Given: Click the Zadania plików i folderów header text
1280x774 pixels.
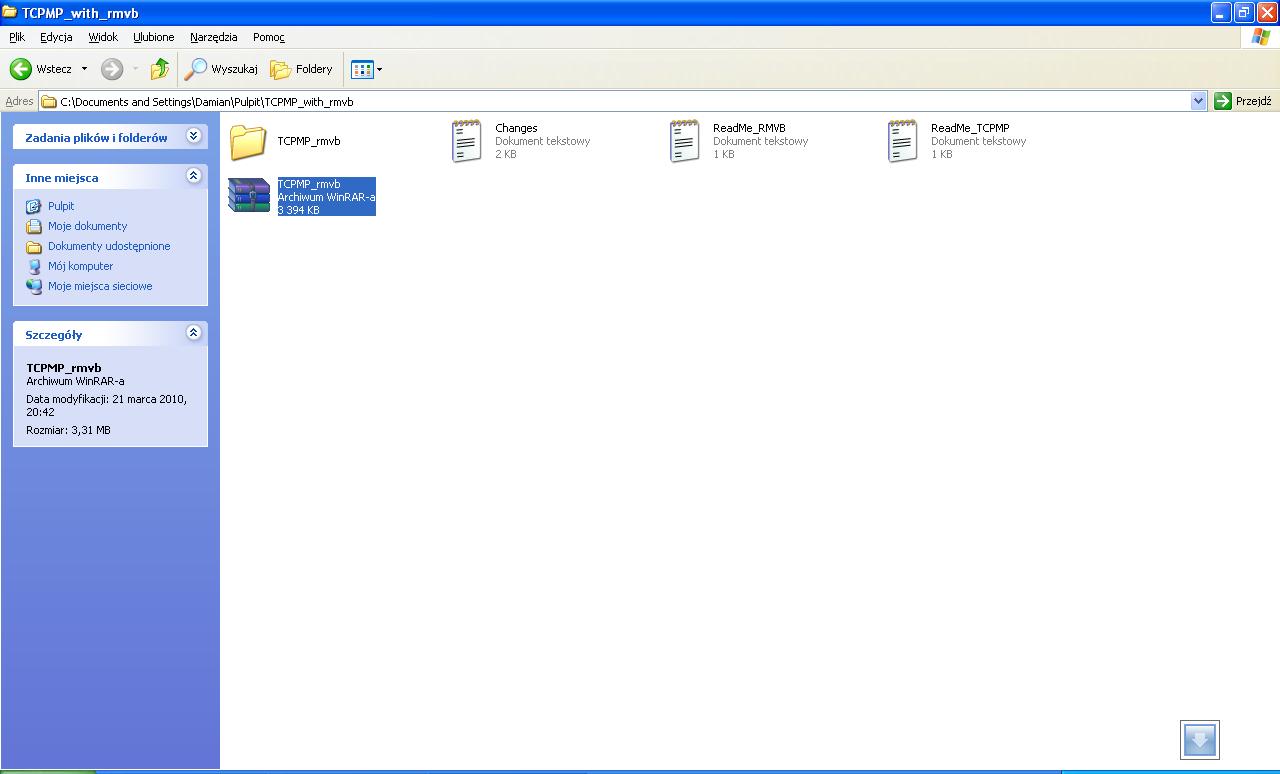Looking at the screenshot, I should [x=96, y=138].
